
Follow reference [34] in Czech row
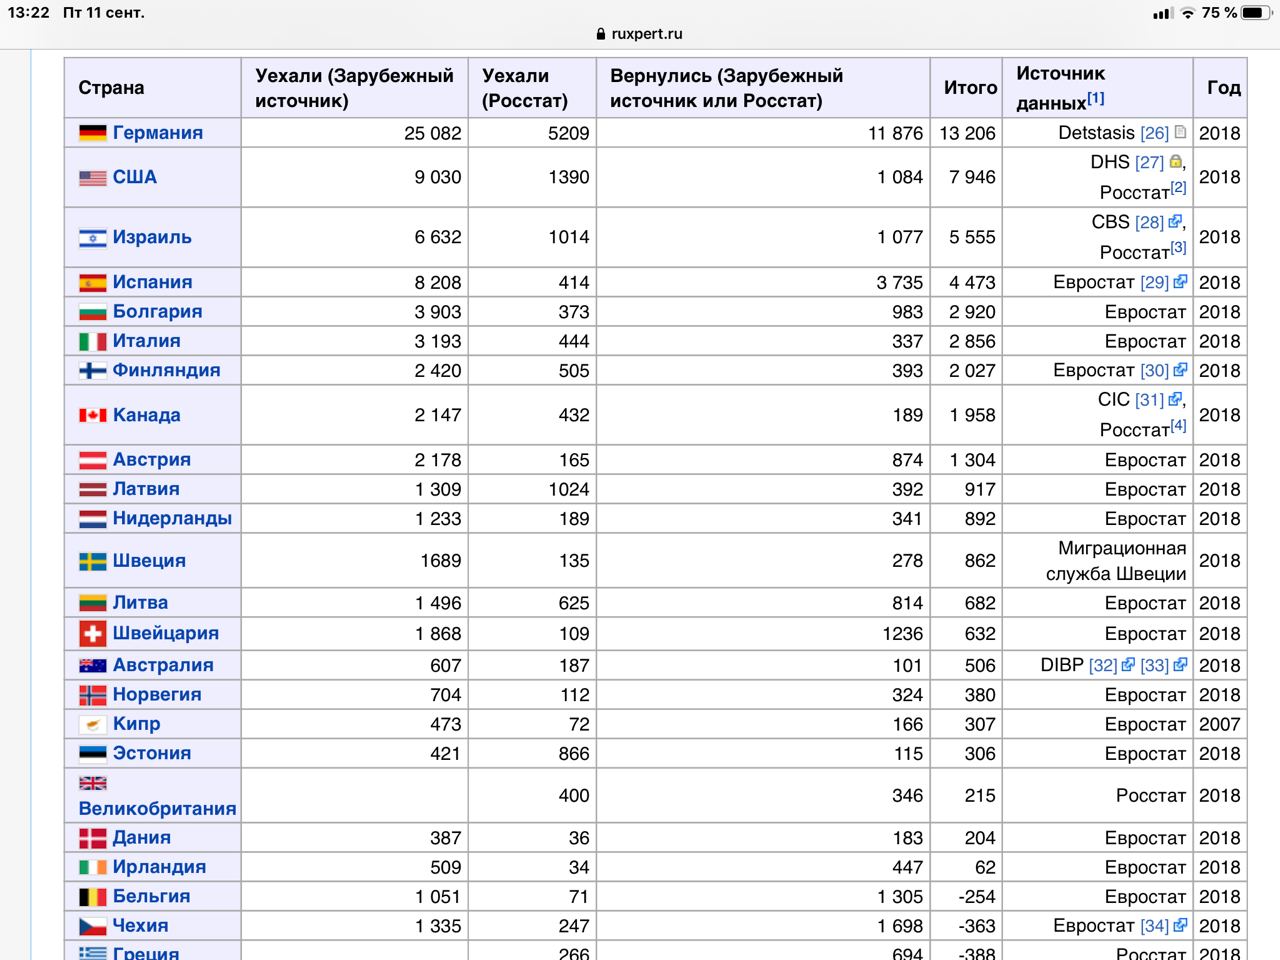click(1155, 926)
